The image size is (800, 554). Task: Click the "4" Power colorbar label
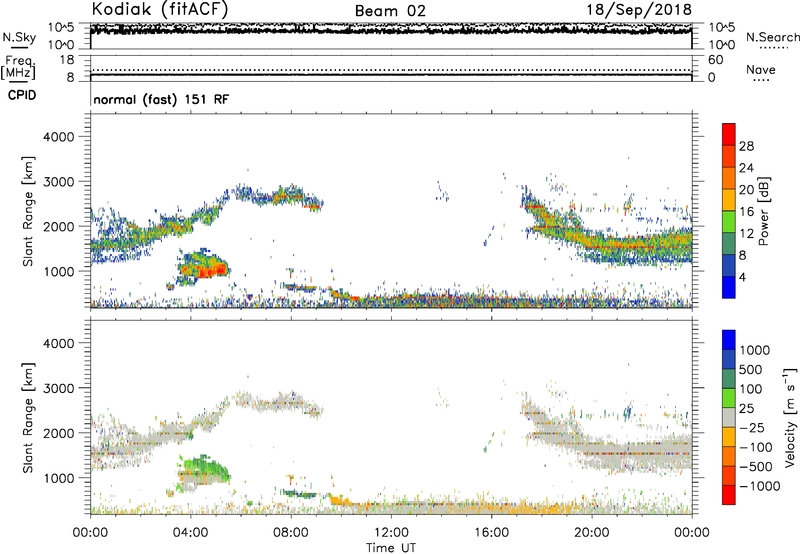(742, 277)
